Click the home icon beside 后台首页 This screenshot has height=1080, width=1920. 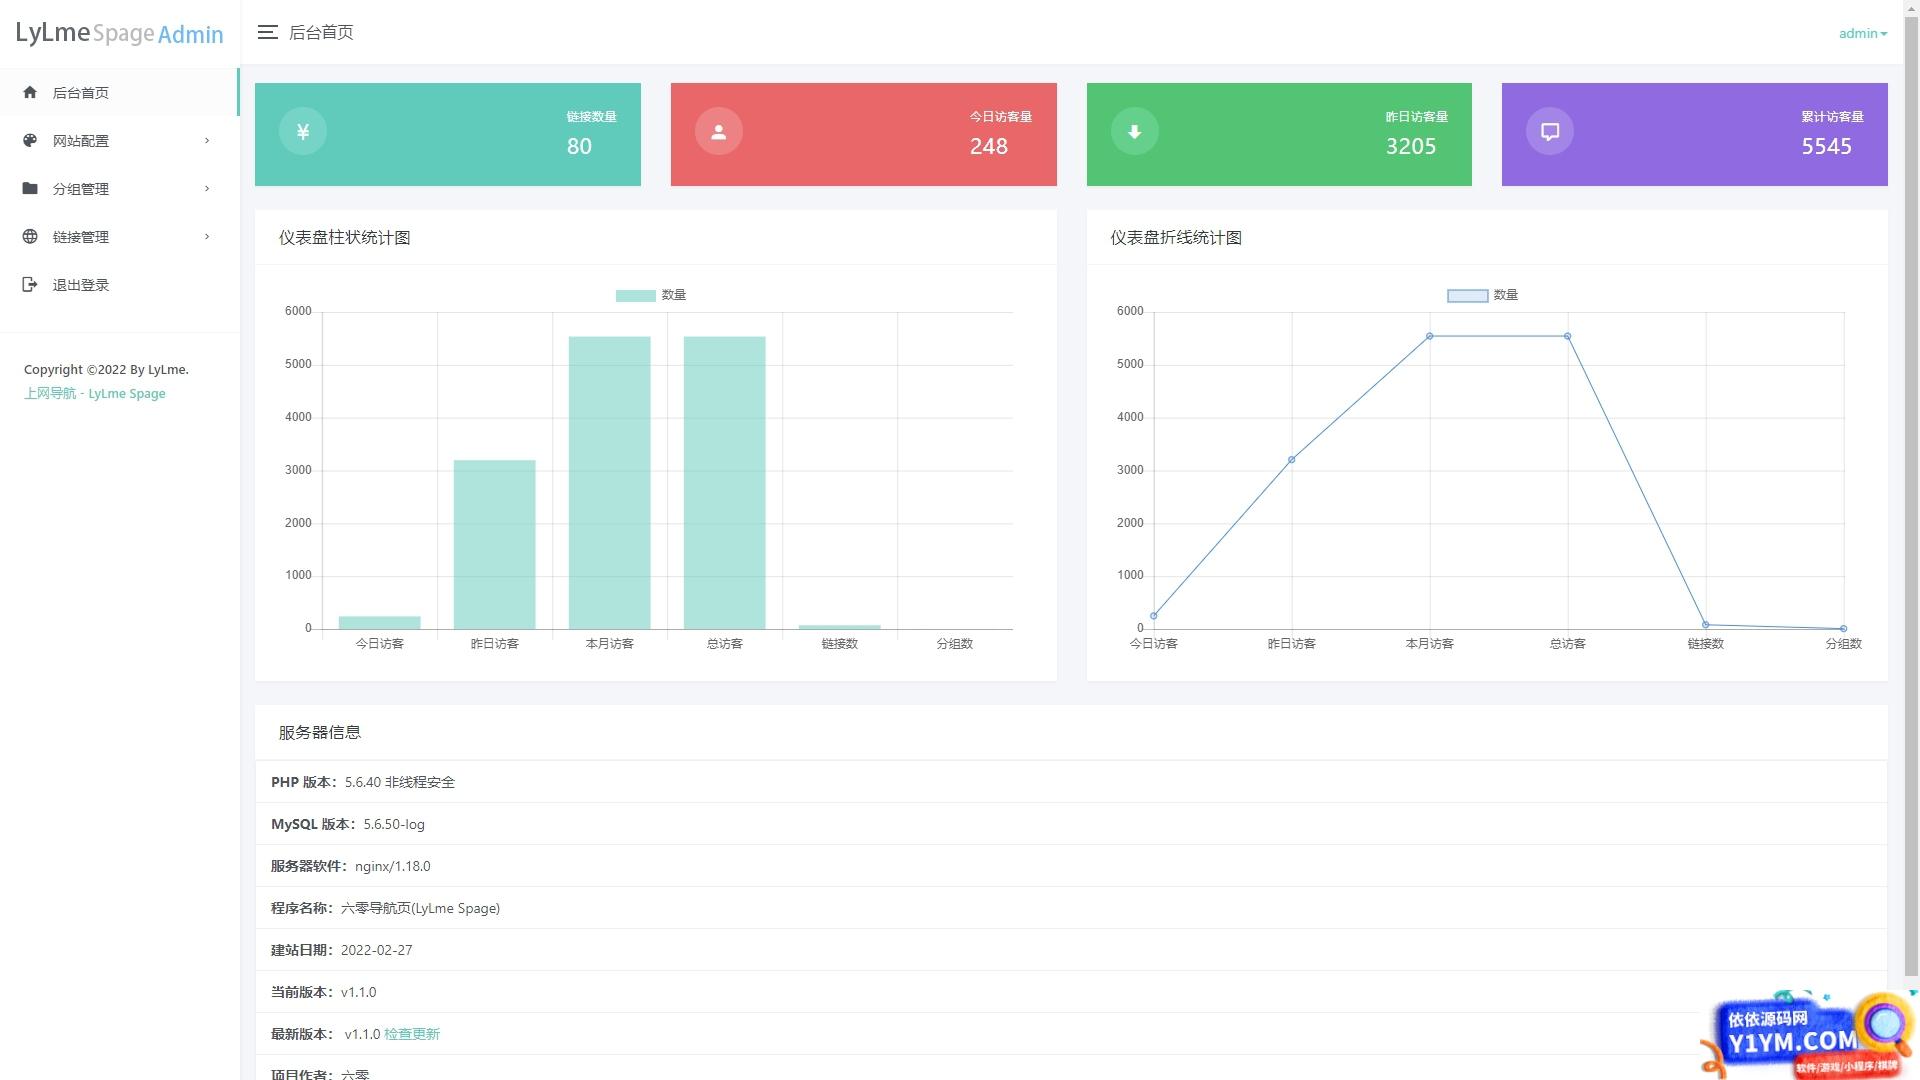30,92
